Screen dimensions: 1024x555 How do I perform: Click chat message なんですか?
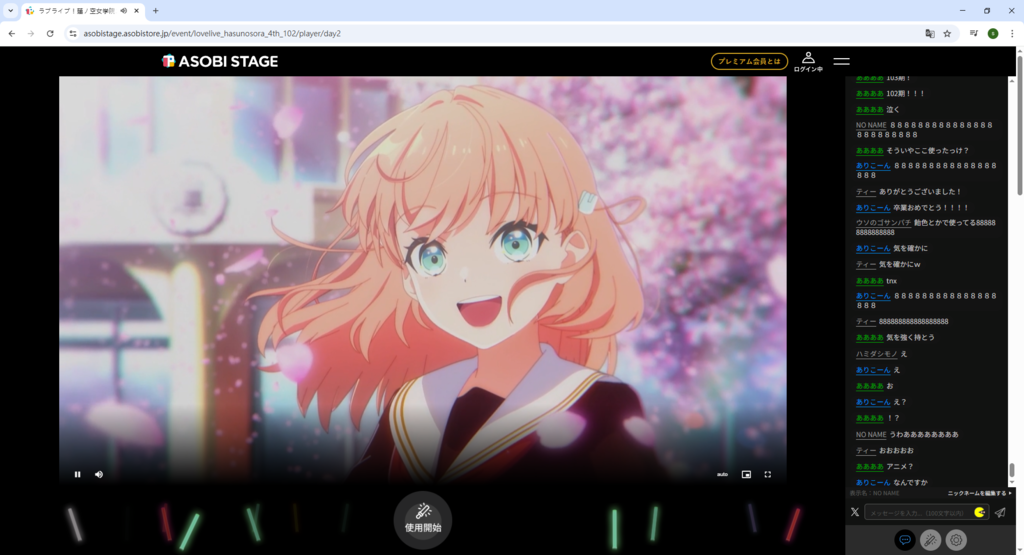click(910, 483)
